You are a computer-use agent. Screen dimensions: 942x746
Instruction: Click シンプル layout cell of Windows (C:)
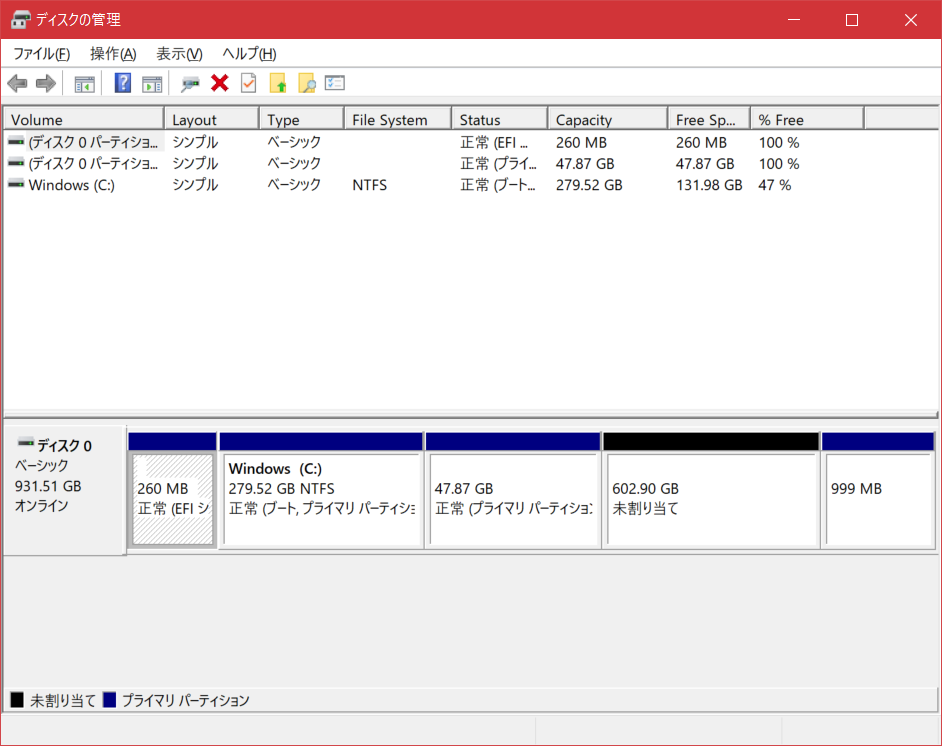(x=195, y=185)
